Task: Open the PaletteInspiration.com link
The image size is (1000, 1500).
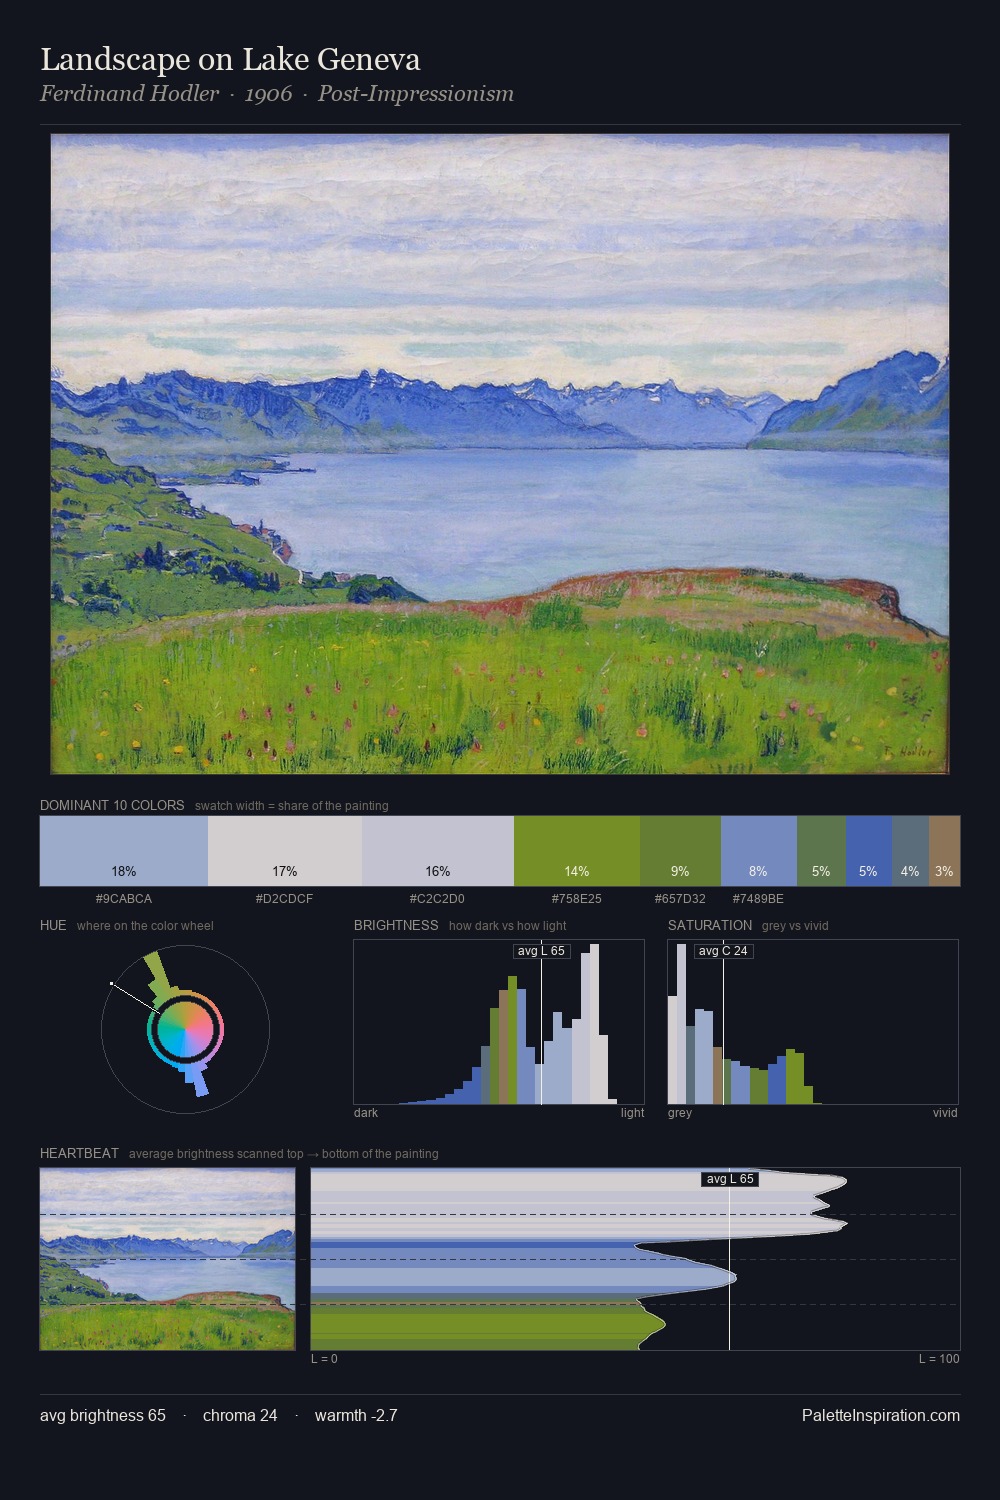Action: coord(881,1415)
